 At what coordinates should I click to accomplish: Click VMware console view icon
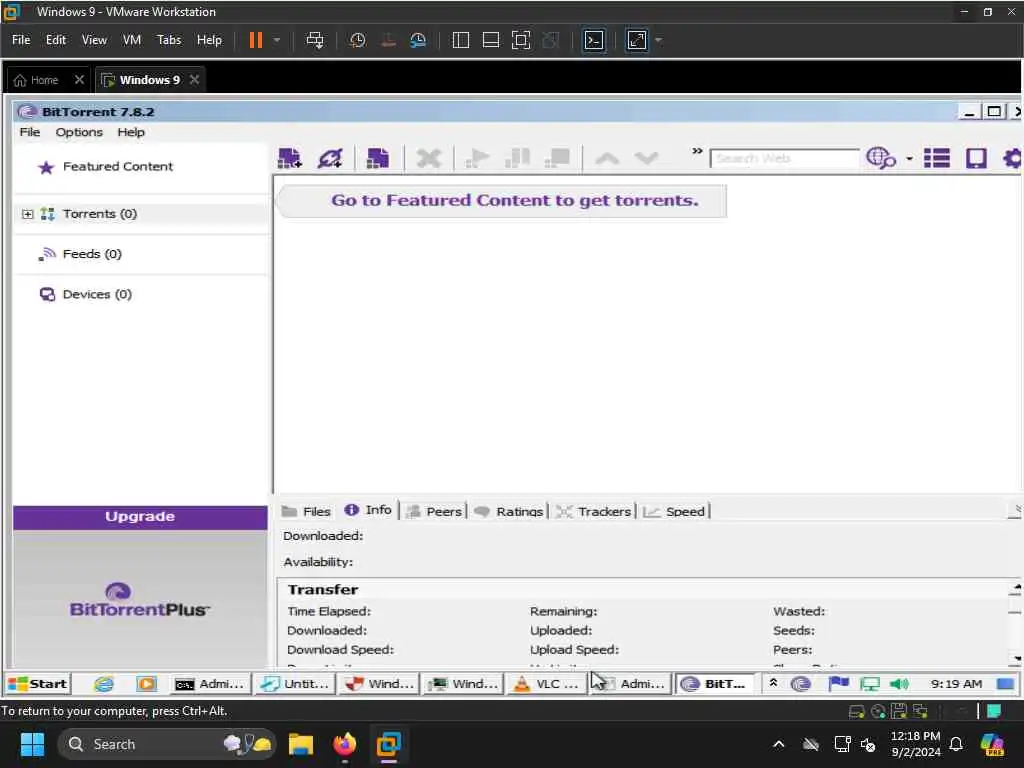[x=594, y=40]
